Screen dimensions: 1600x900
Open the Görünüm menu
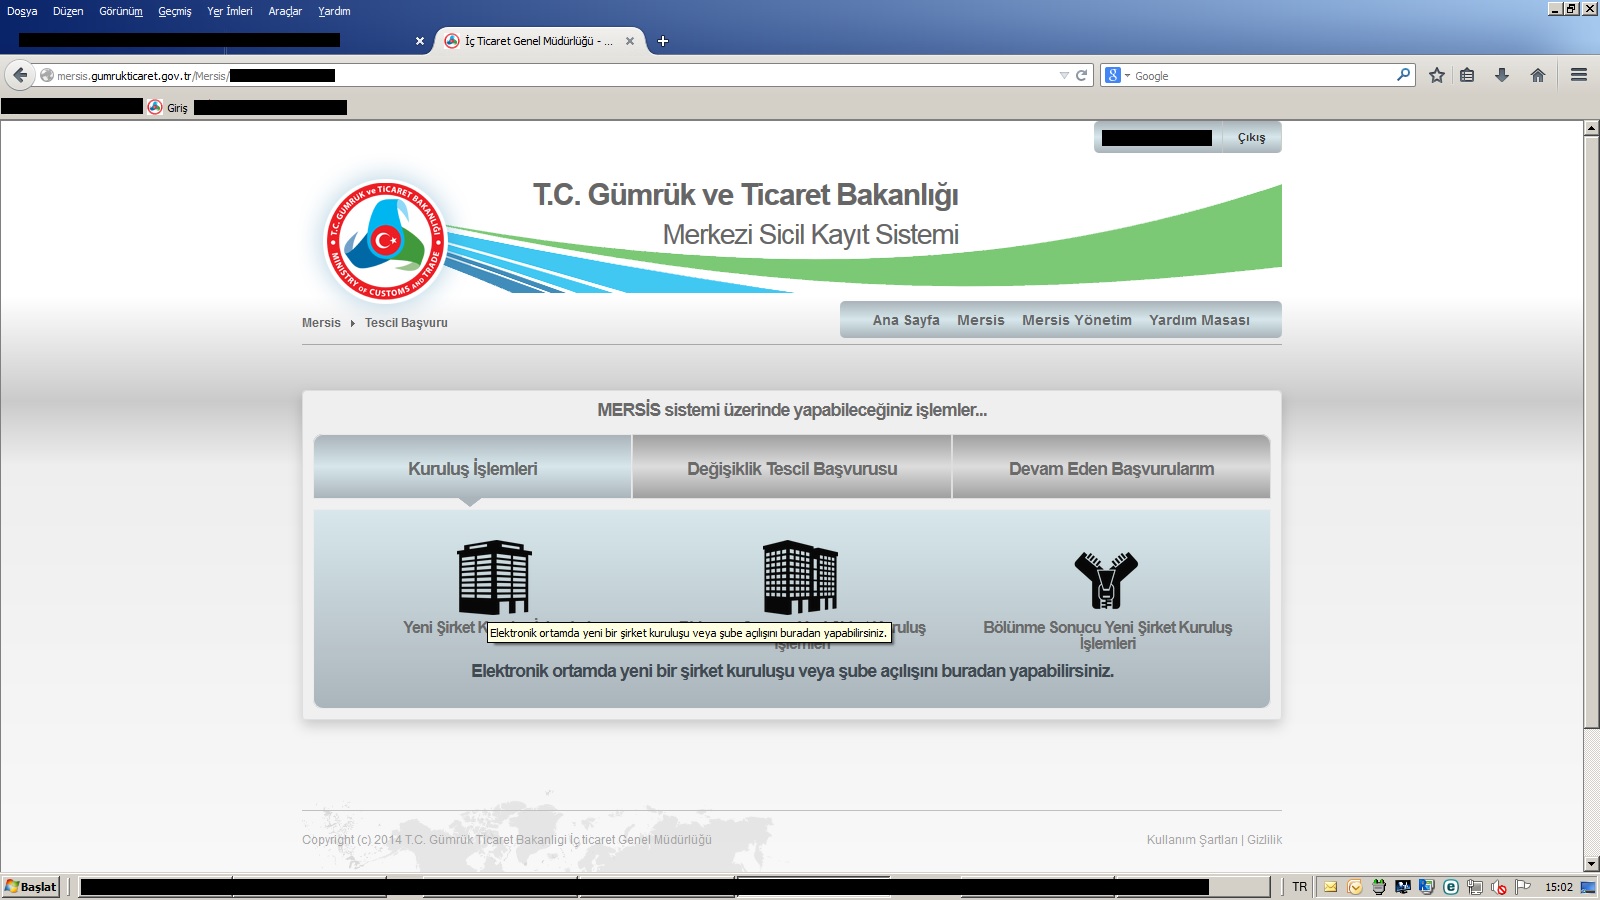point(121,11)
